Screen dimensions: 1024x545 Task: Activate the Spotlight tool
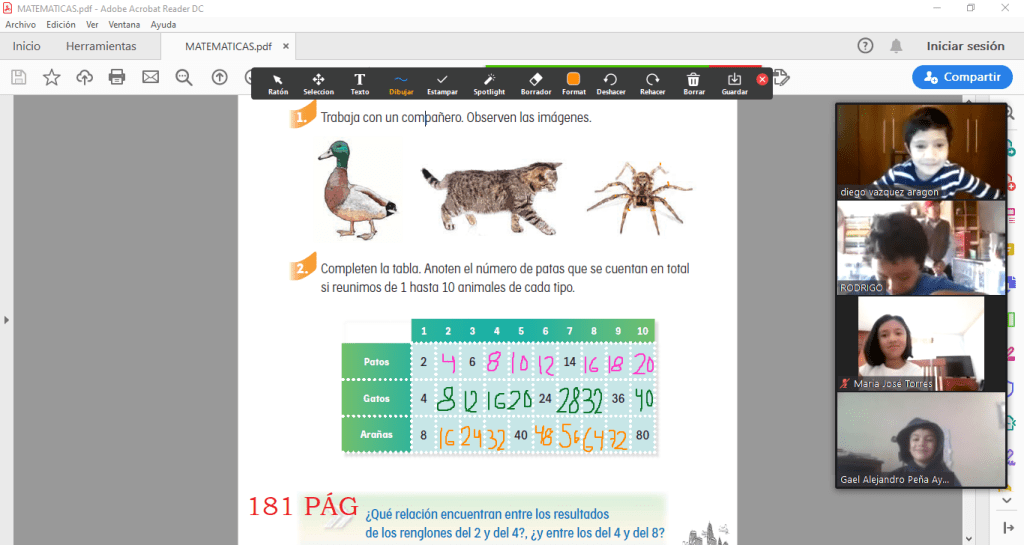(489, 83)
